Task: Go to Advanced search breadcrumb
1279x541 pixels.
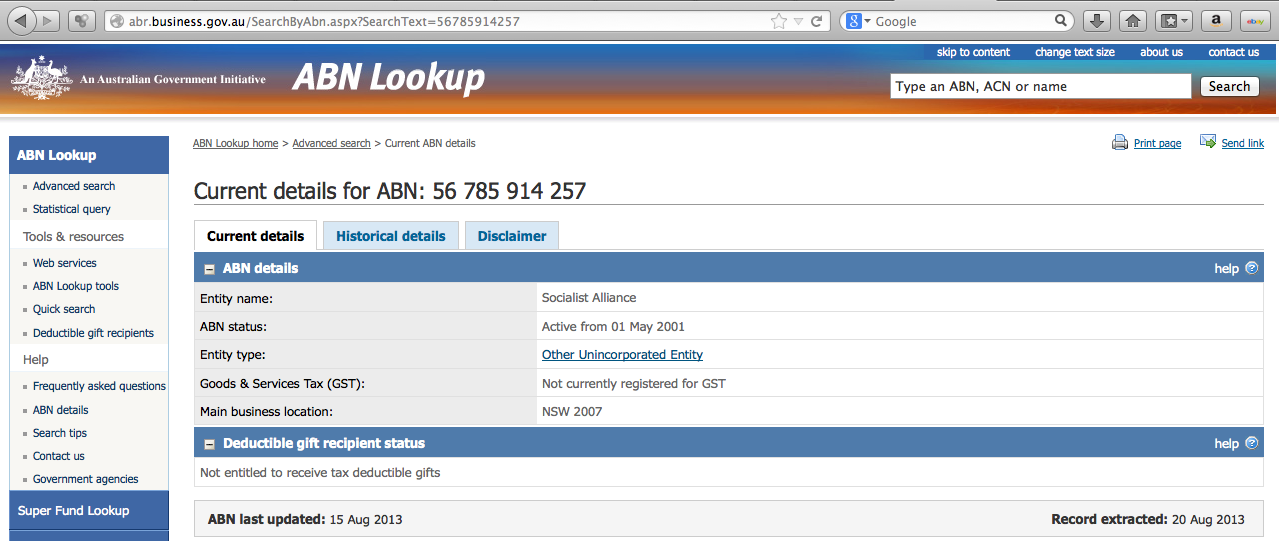Action: pyautogui.click(x=331, y=143)
